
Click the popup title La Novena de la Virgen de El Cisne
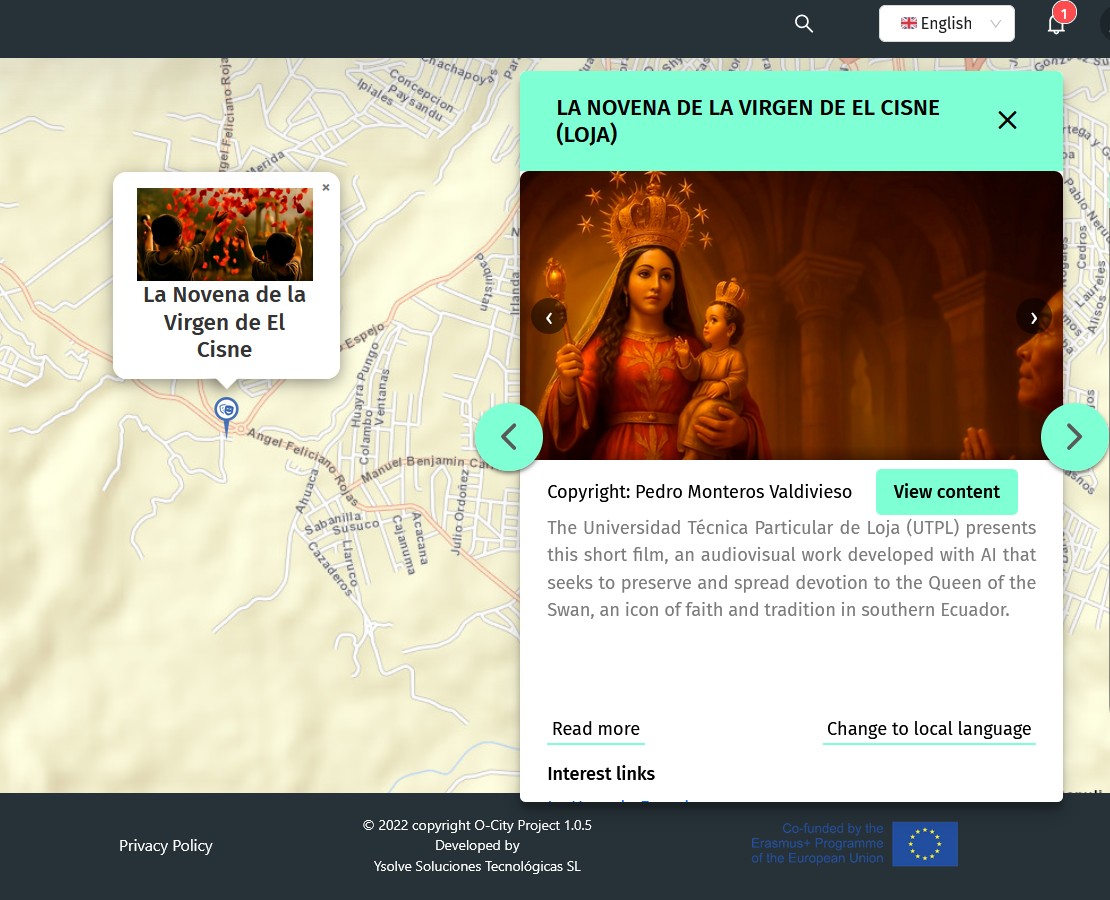(x=224, y=322)
